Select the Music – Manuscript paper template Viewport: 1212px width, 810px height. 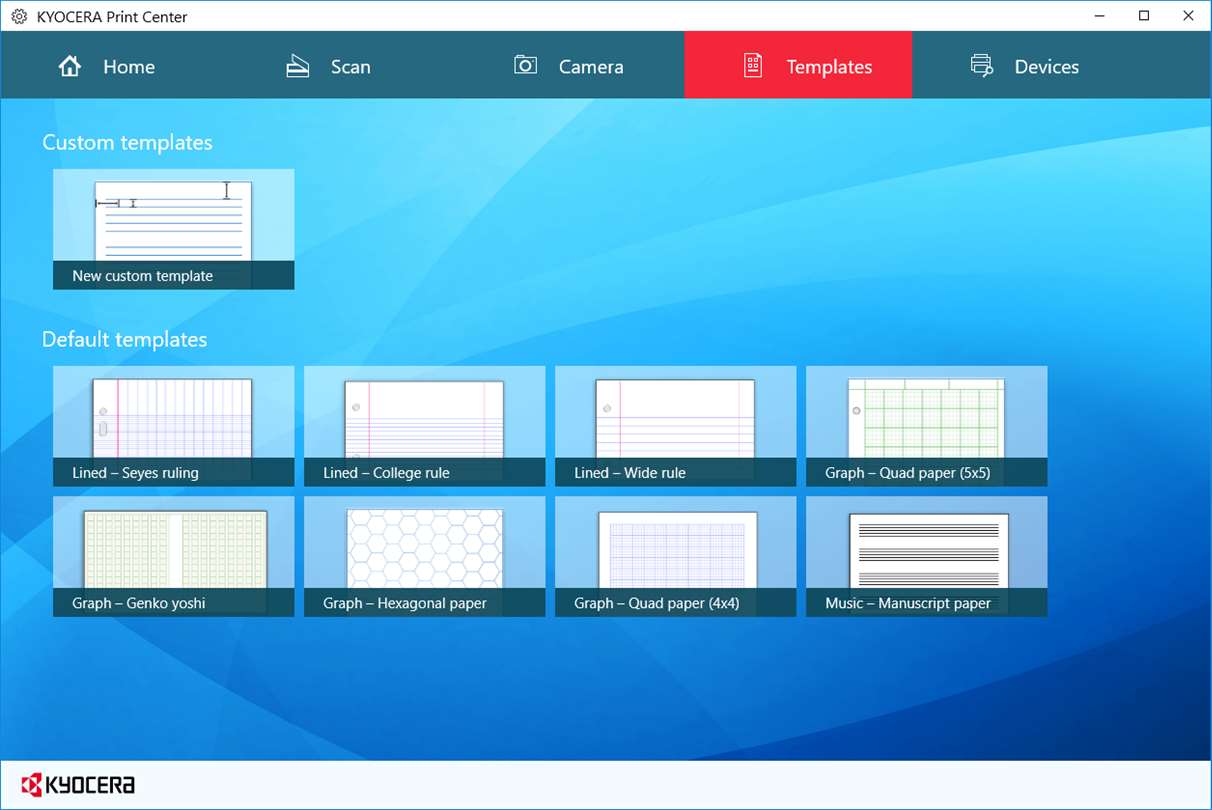927,556
